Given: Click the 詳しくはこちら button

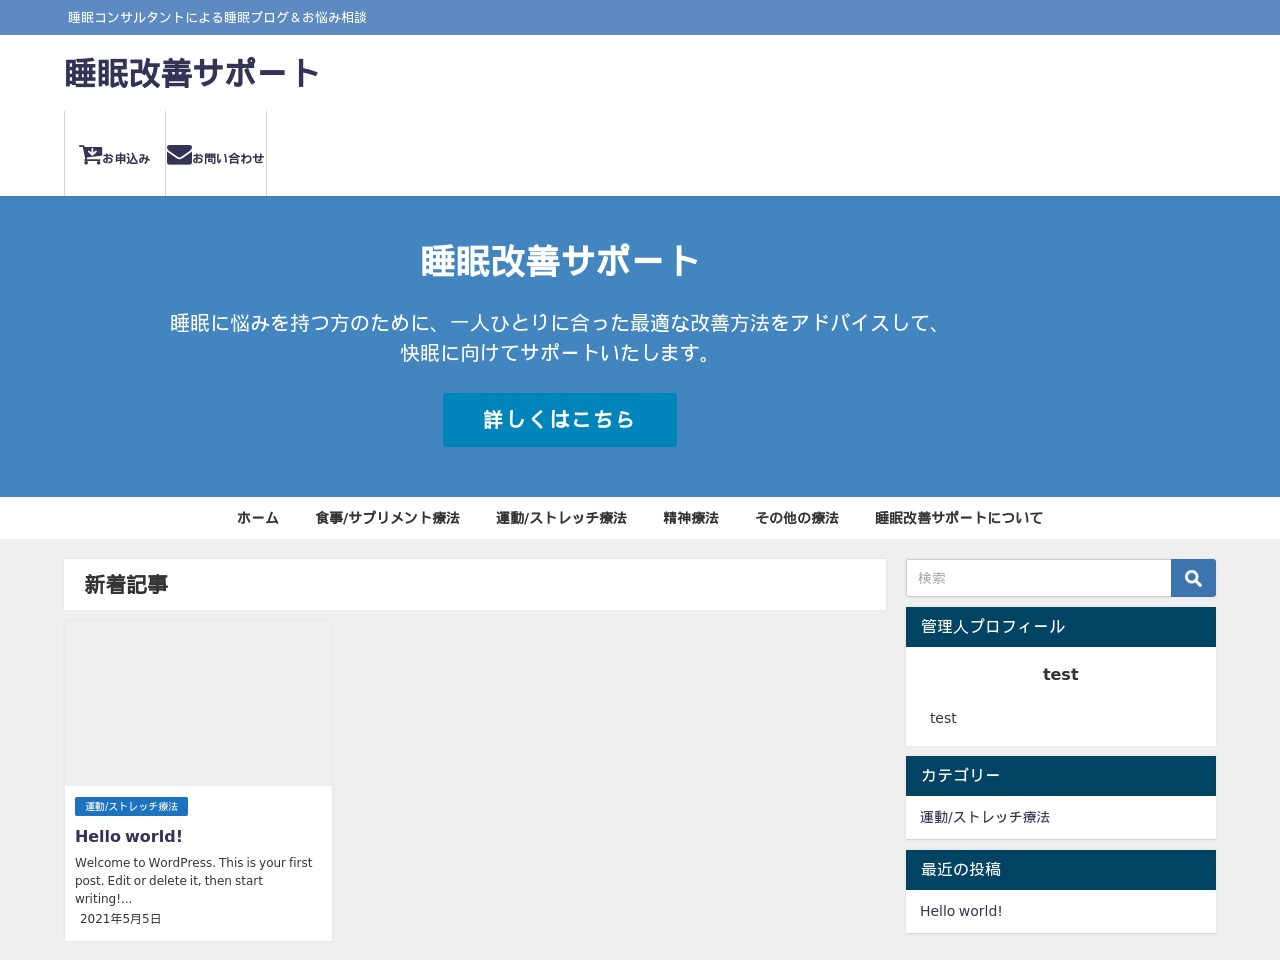Looking at the screenshot, I should click(x=560, y=420).
